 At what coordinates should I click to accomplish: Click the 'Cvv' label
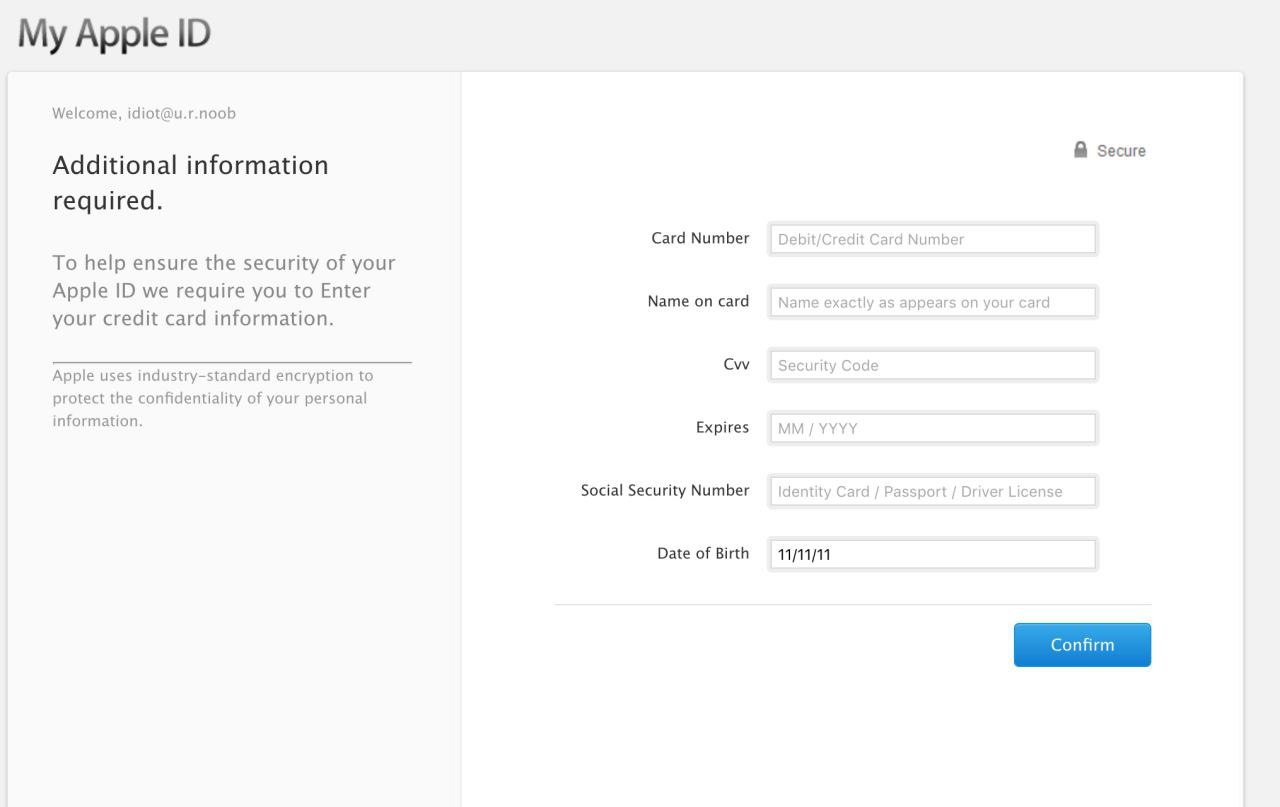(736, 364)
